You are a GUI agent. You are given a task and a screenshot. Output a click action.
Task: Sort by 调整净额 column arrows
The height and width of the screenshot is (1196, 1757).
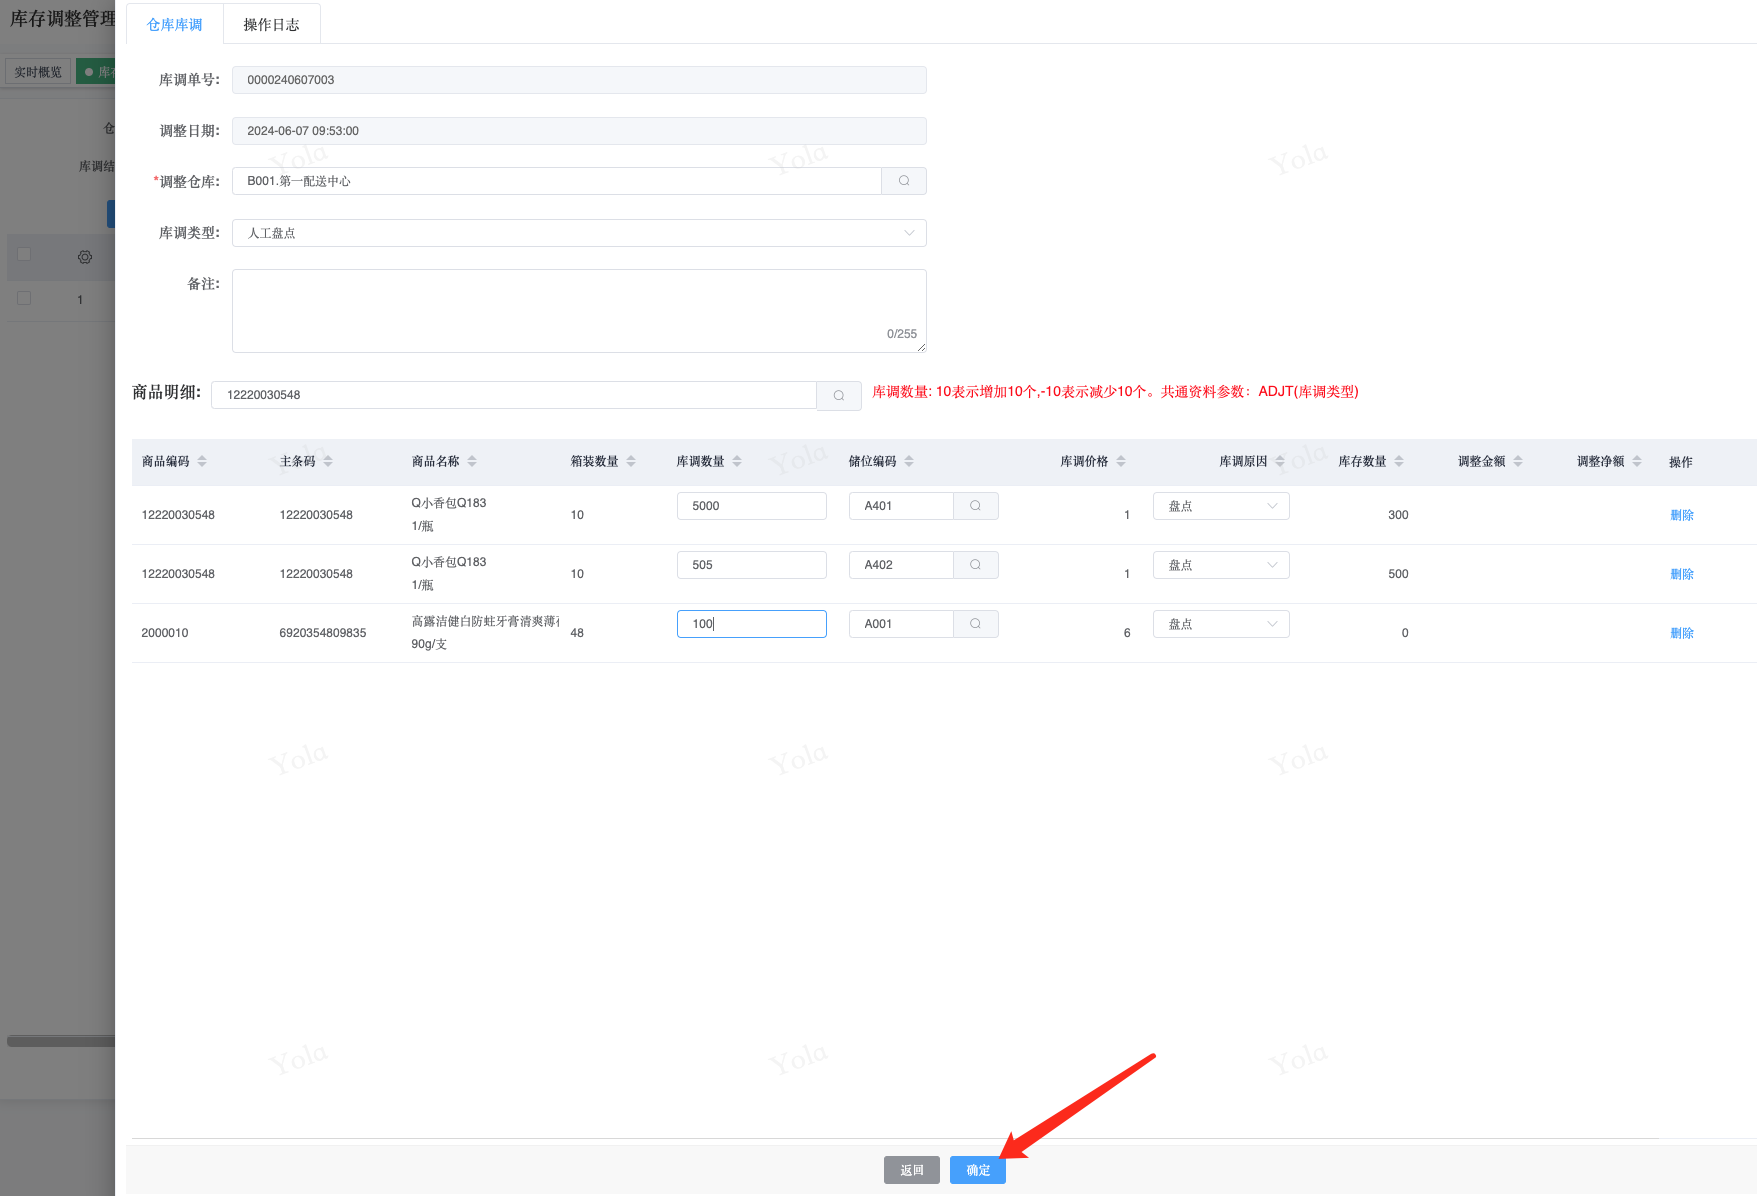[1637, 461]
